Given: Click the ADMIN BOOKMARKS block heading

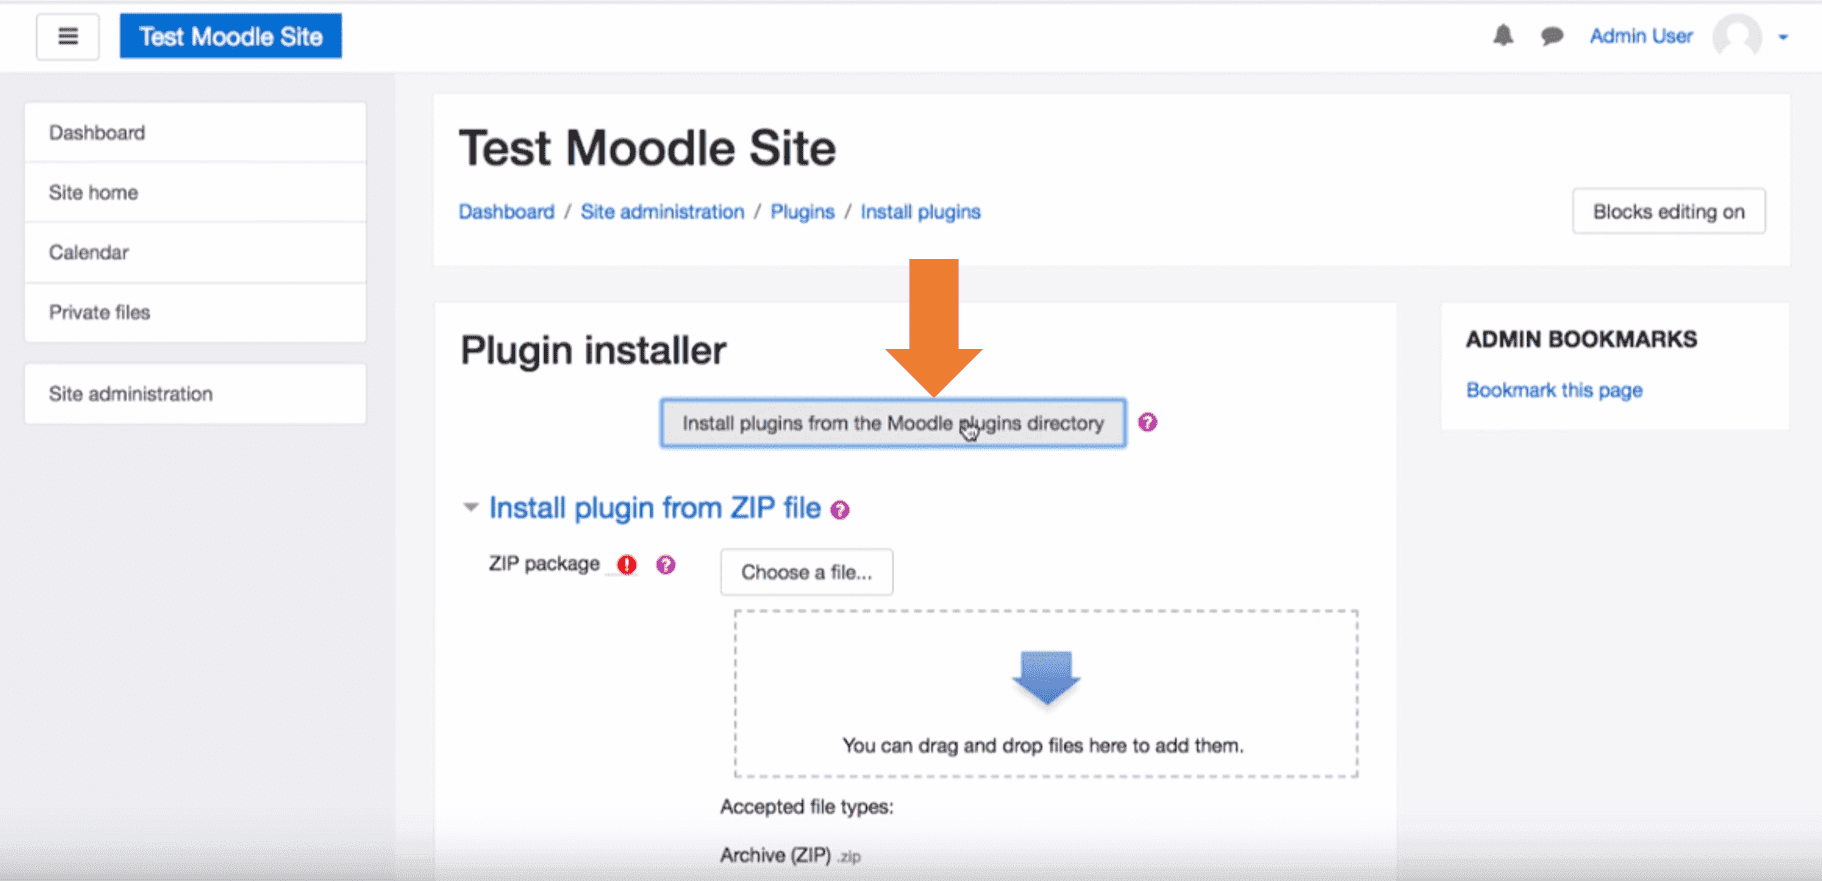Looking at the screenshot, I should point(1581,339).
